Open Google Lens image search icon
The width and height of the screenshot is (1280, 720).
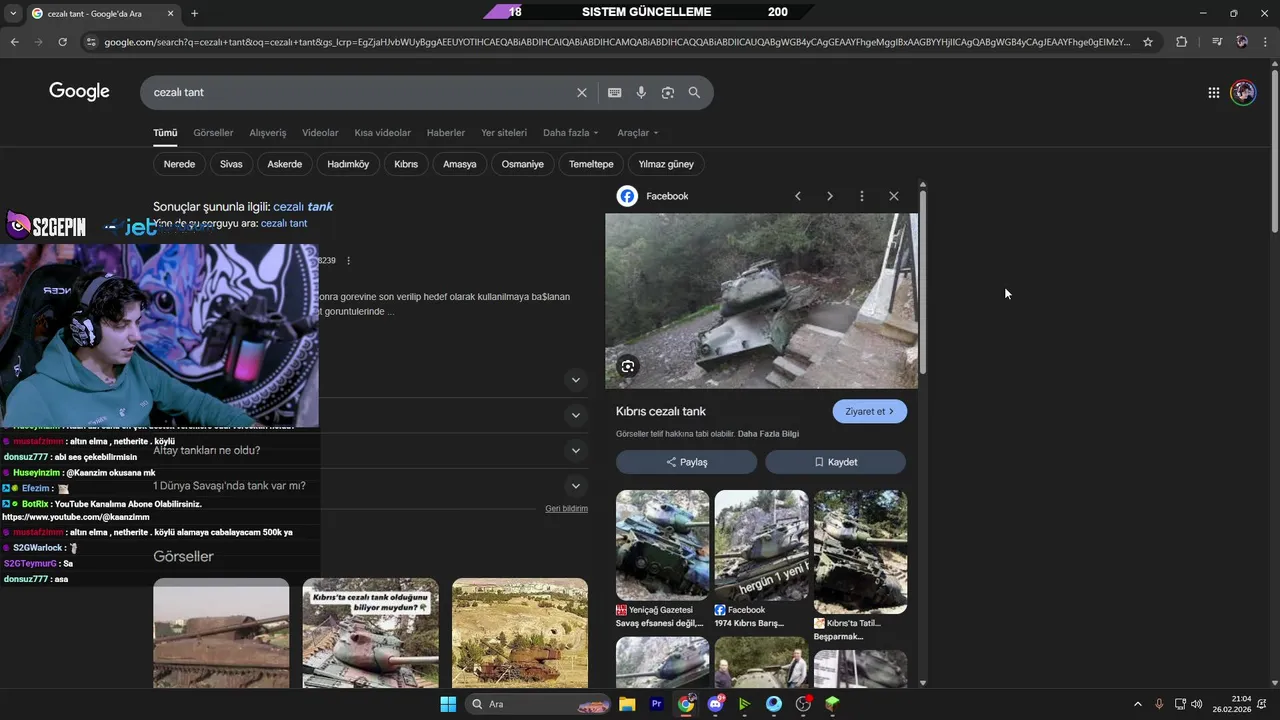pos(668,92)
